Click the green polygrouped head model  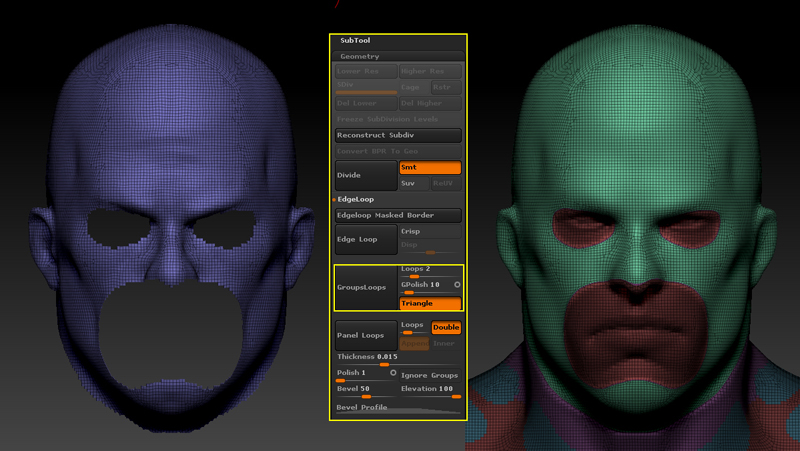(635, 230)
